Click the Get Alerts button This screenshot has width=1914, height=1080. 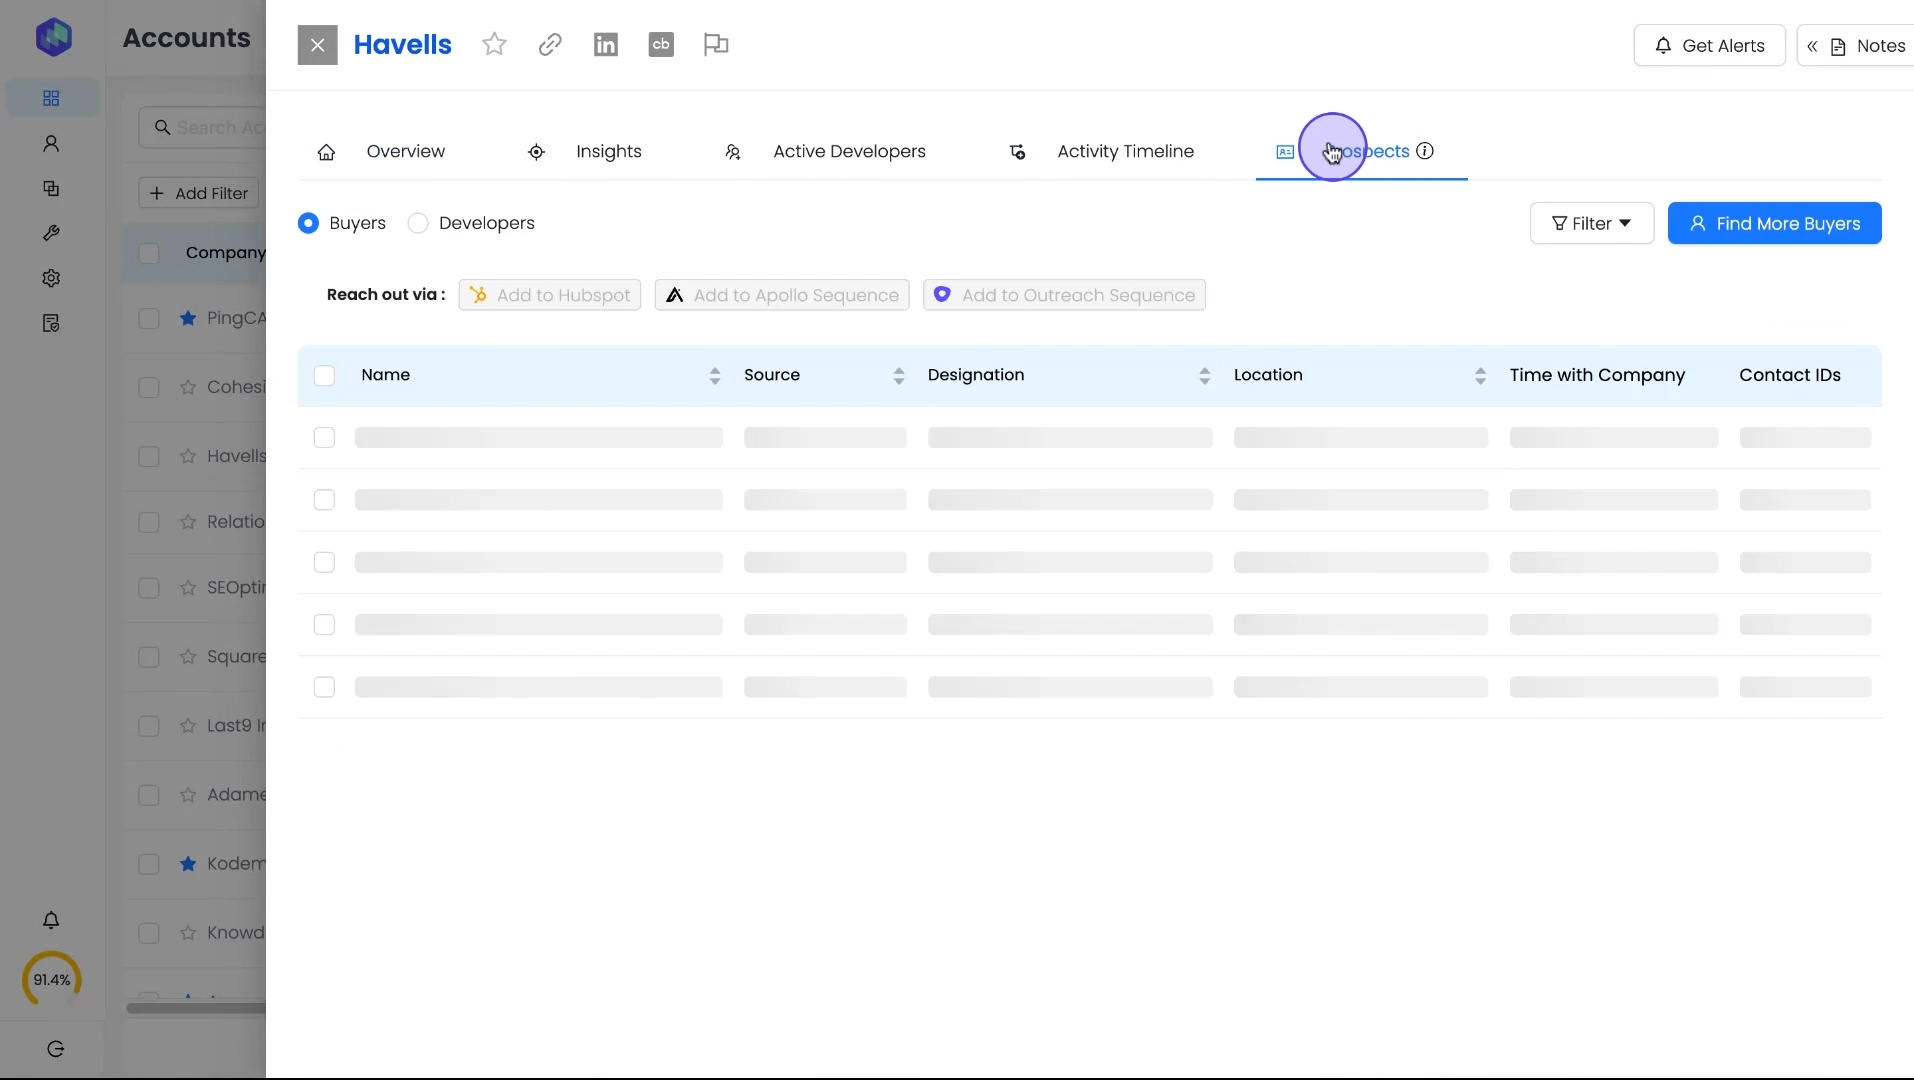[x=1709, y=46]
